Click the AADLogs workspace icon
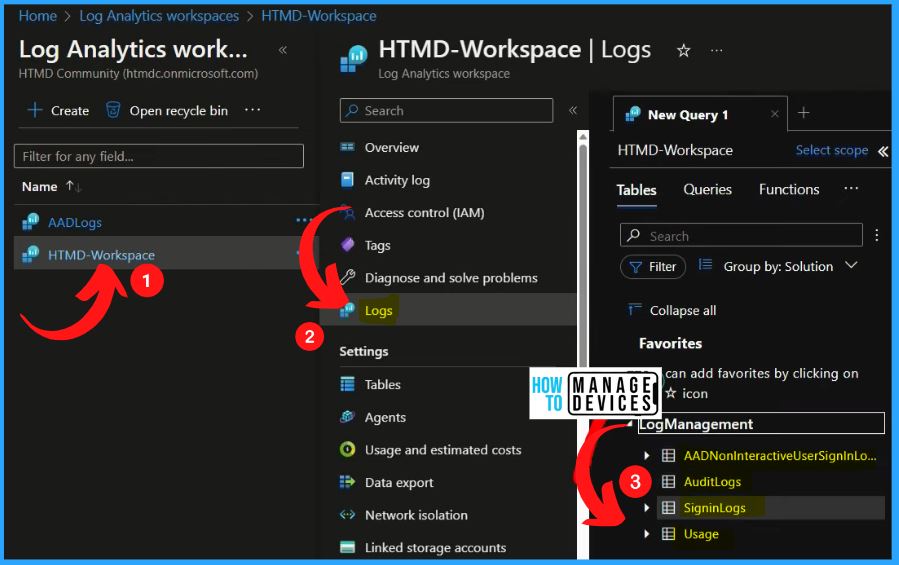Viewport: 899px width, 565px height. [x=30, y=222]
